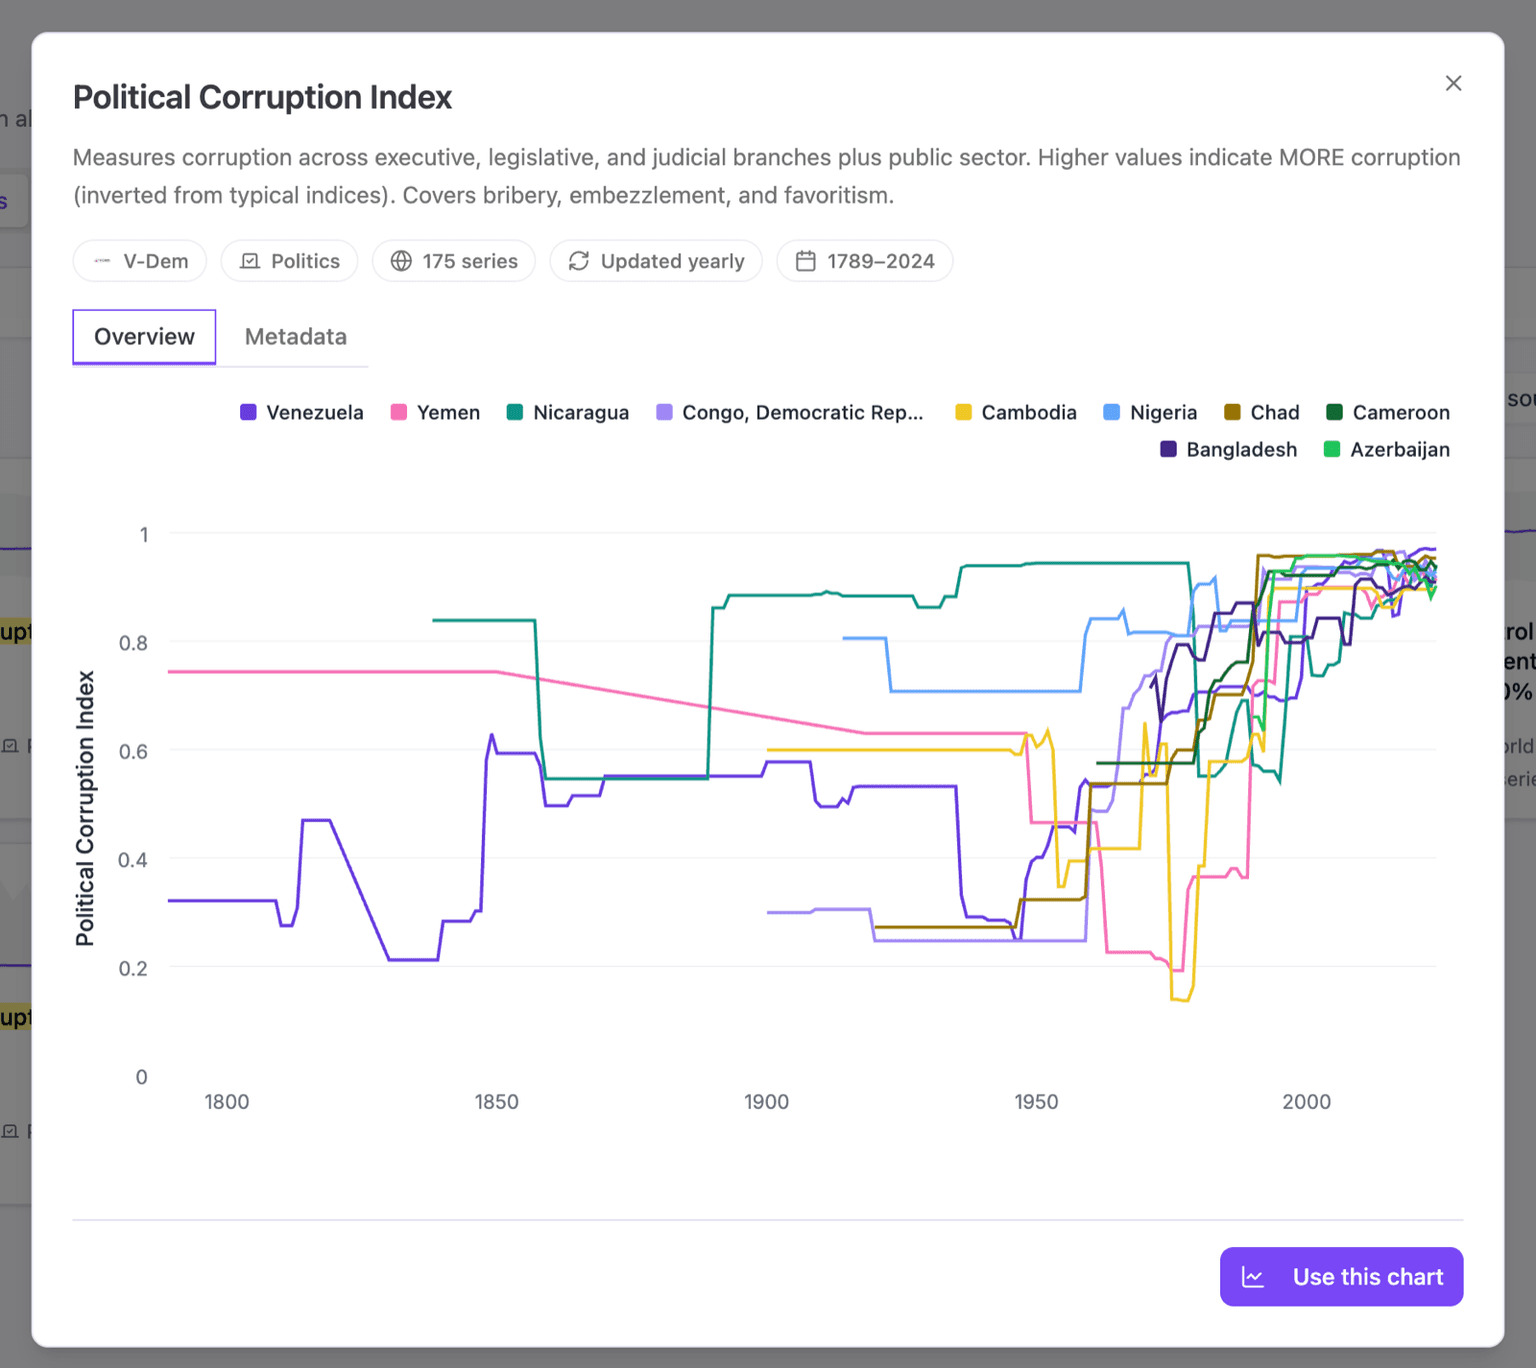Click the Chad legend label

1275,412
